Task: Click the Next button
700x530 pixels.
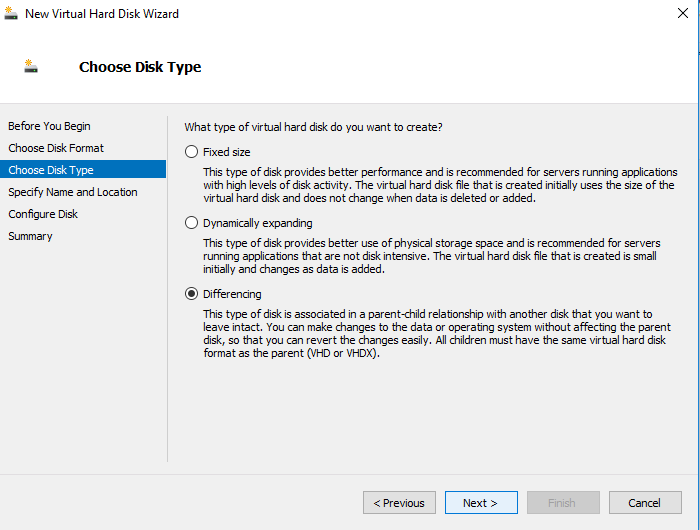Action: [x=481, y=503]
